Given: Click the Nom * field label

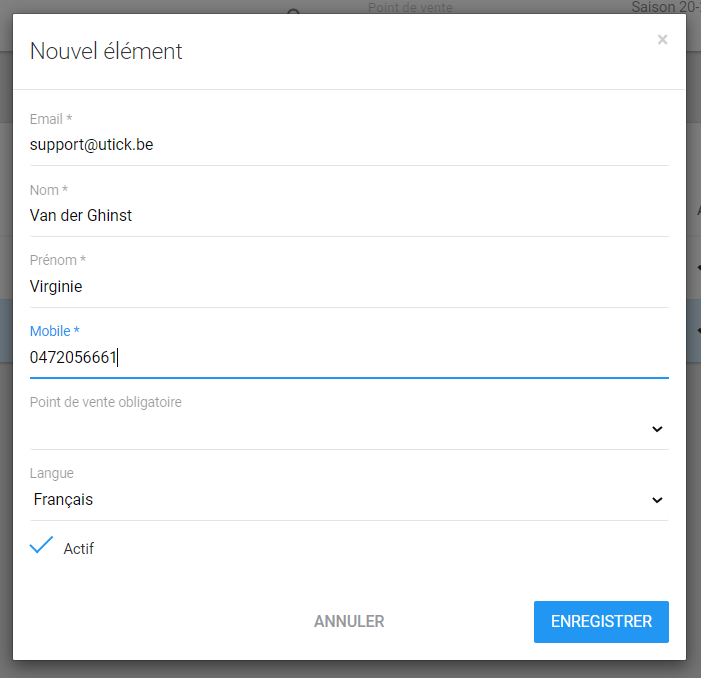Looking at the screenshot, I should [49, 190].
